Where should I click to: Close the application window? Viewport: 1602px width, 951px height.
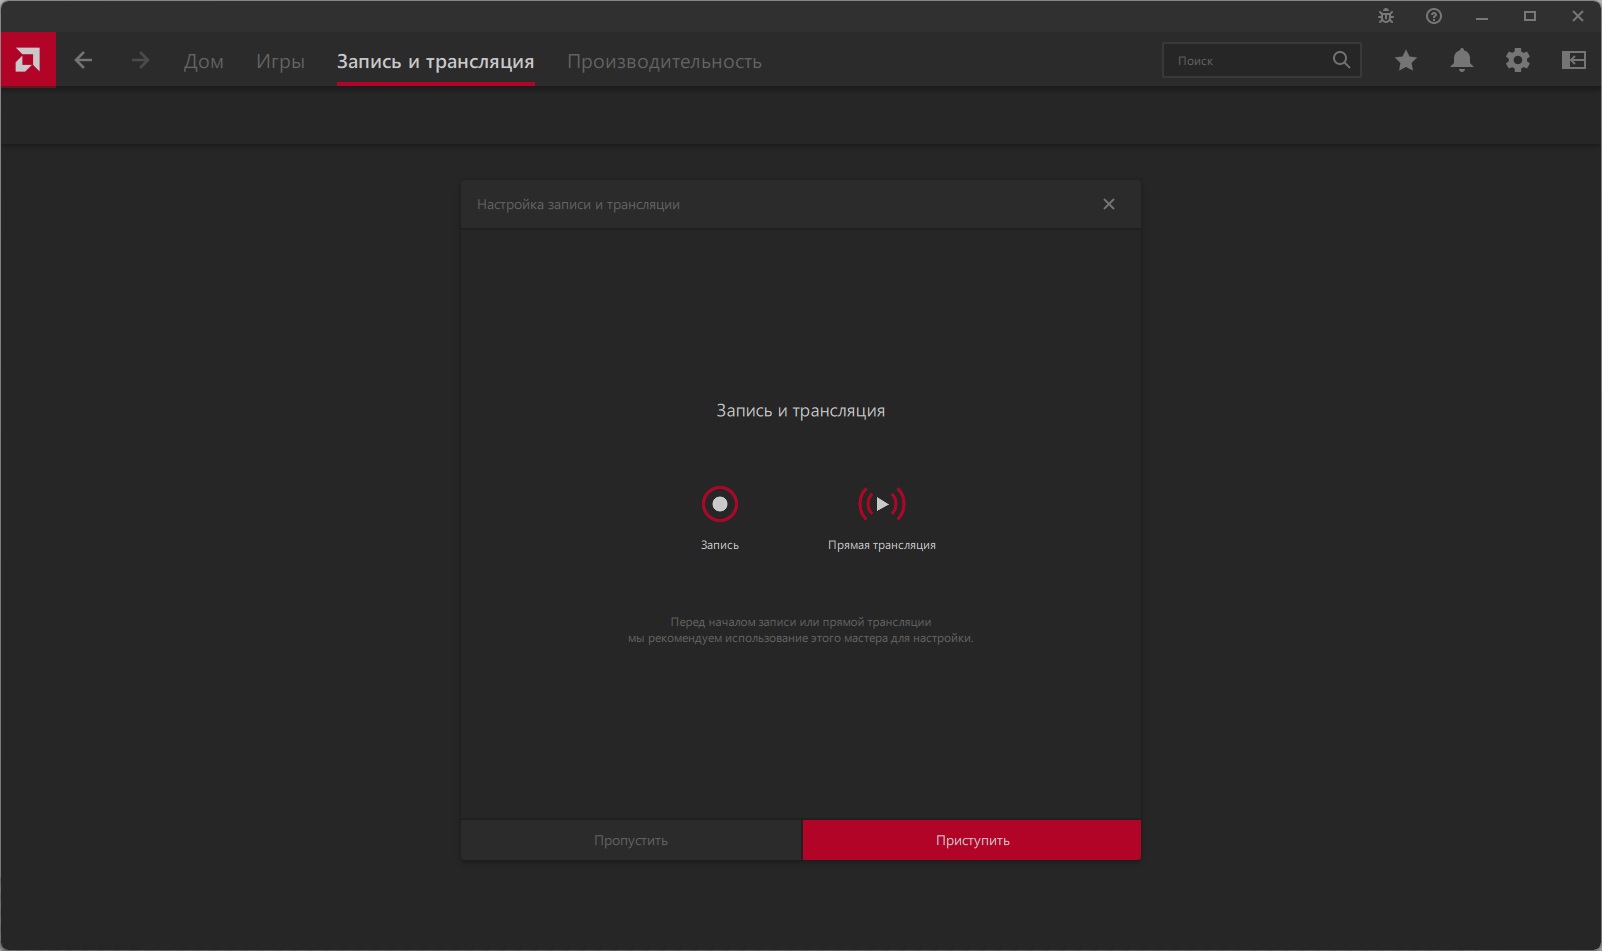click(1578, 16)
